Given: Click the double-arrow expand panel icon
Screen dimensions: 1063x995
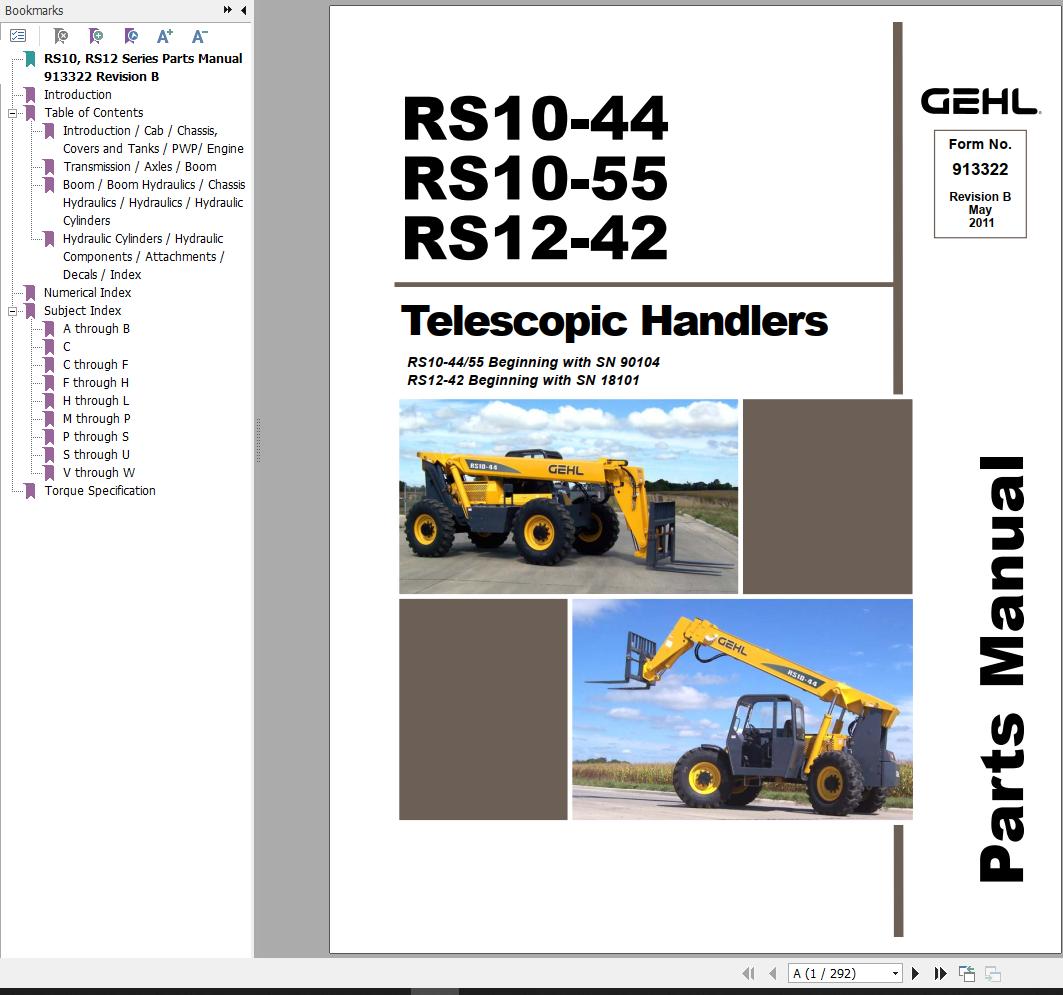Looking at the screenshot, I should coord(228,10).
